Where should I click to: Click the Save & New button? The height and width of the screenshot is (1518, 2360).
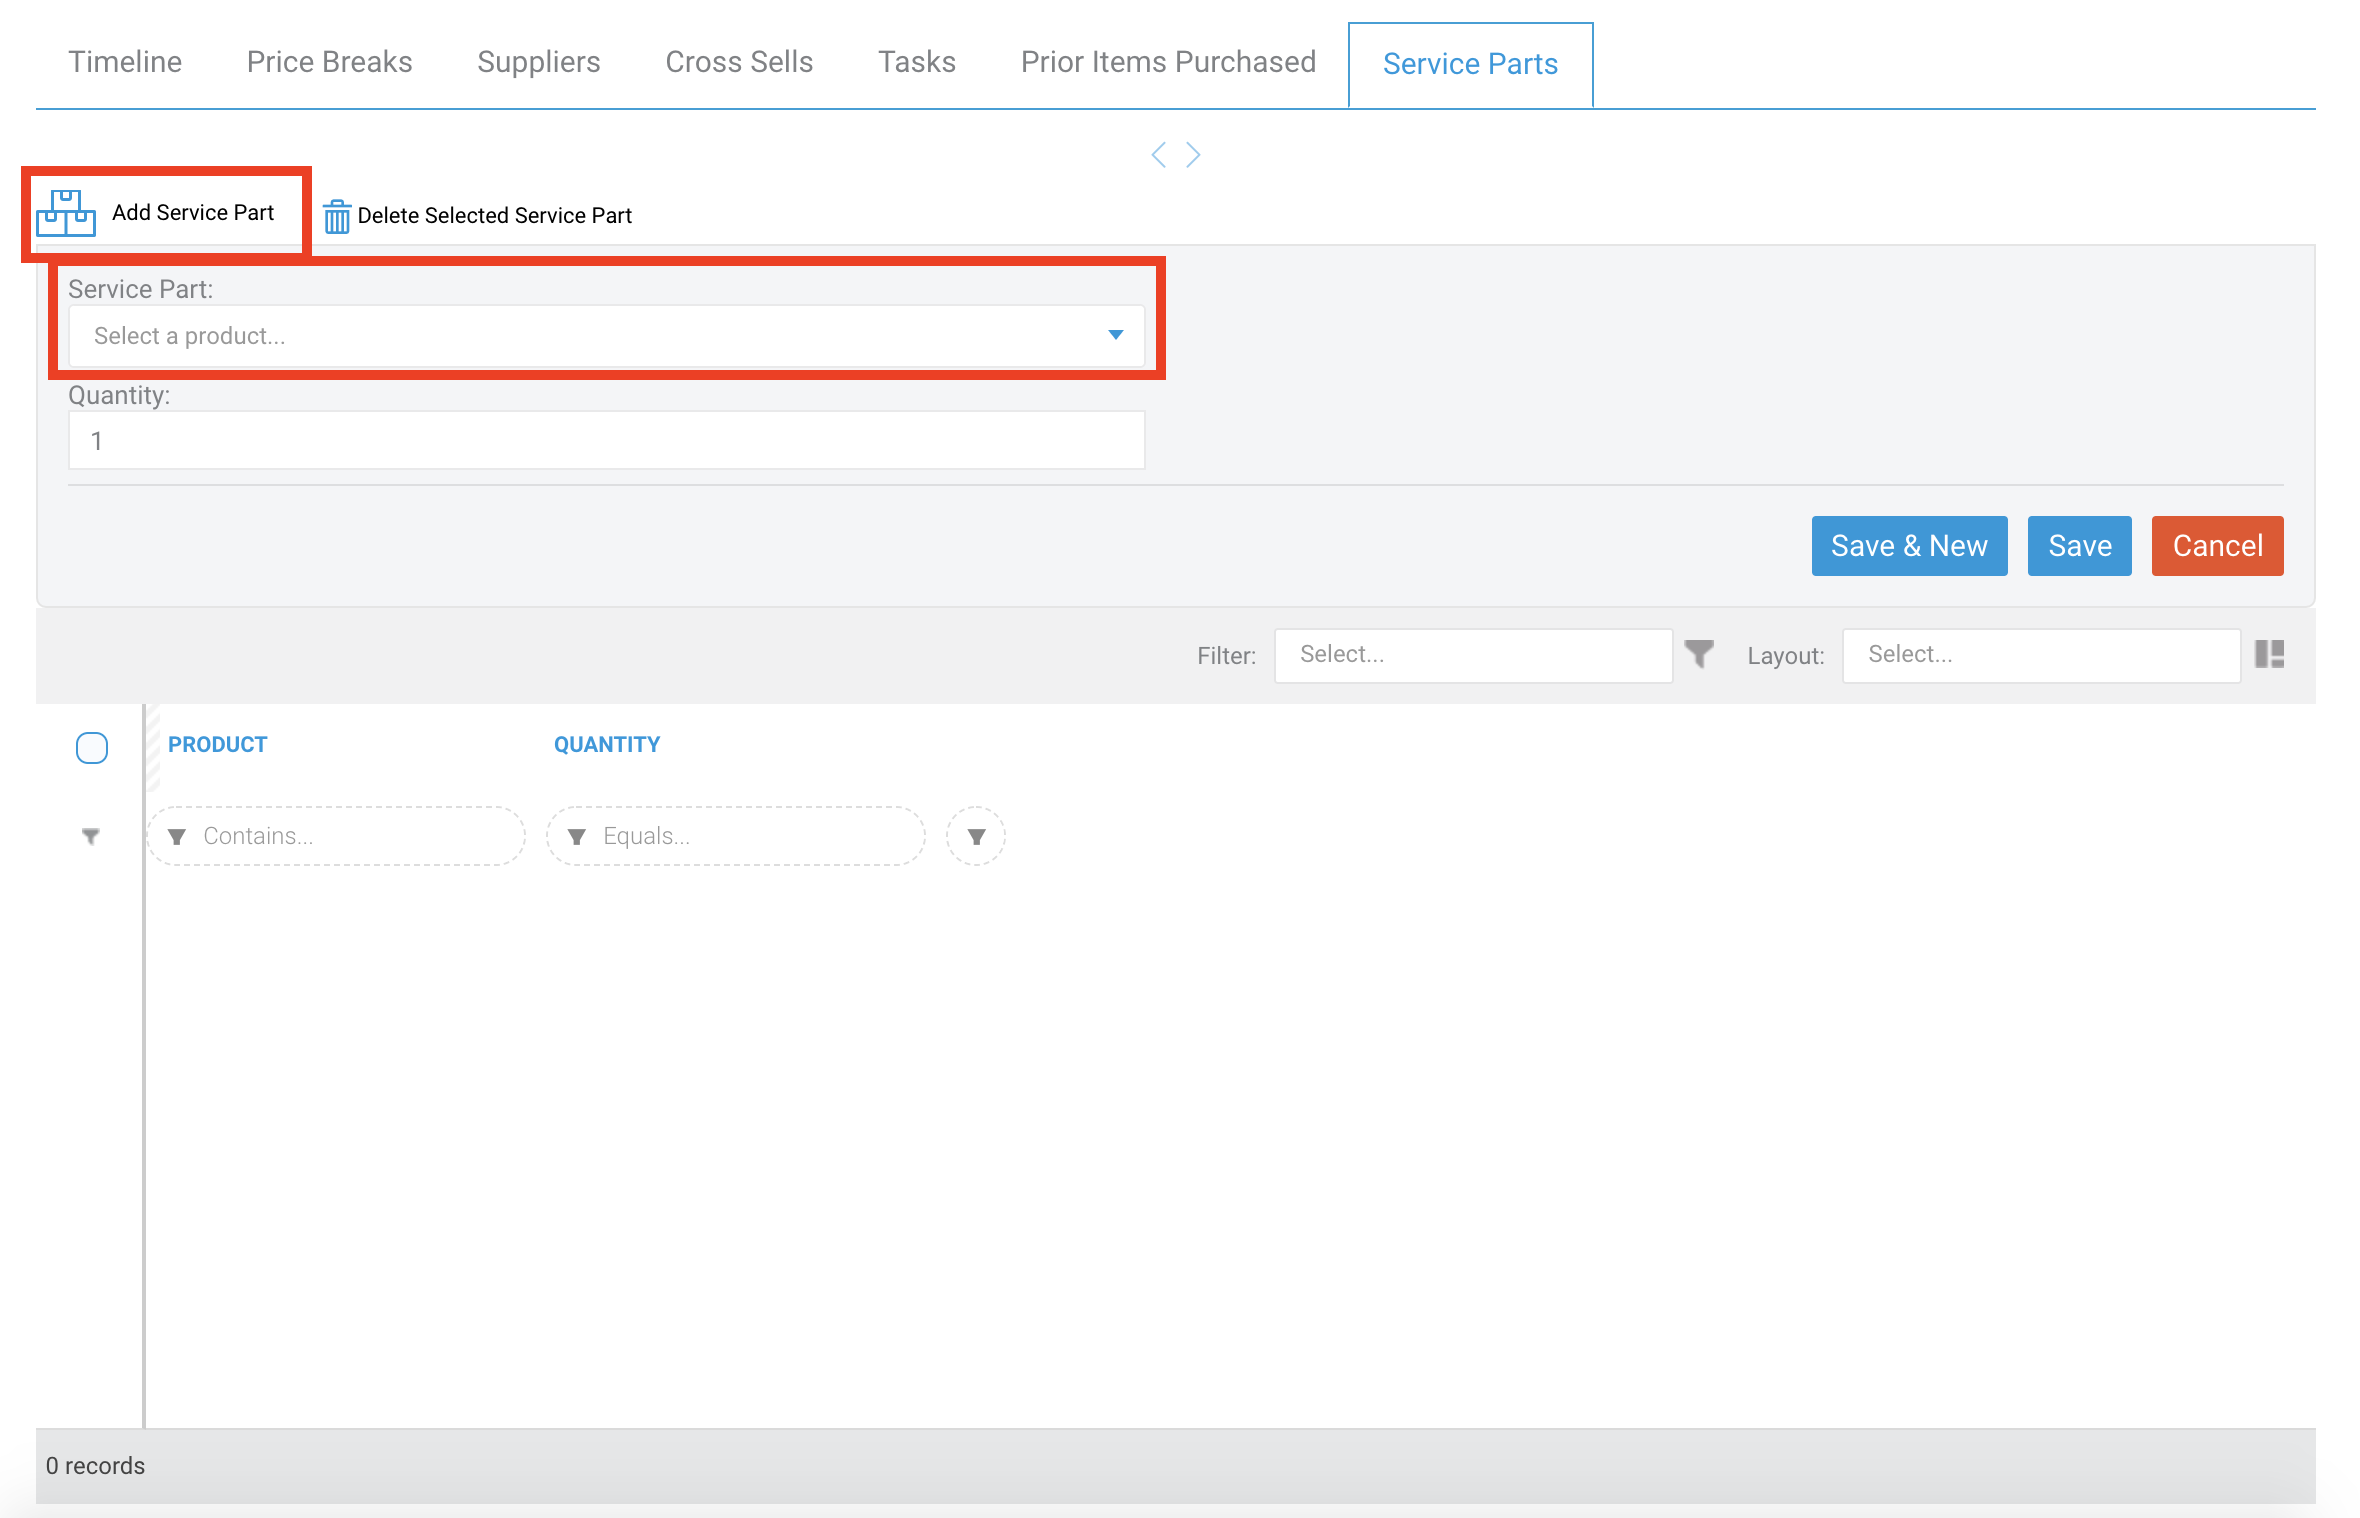1909,546
